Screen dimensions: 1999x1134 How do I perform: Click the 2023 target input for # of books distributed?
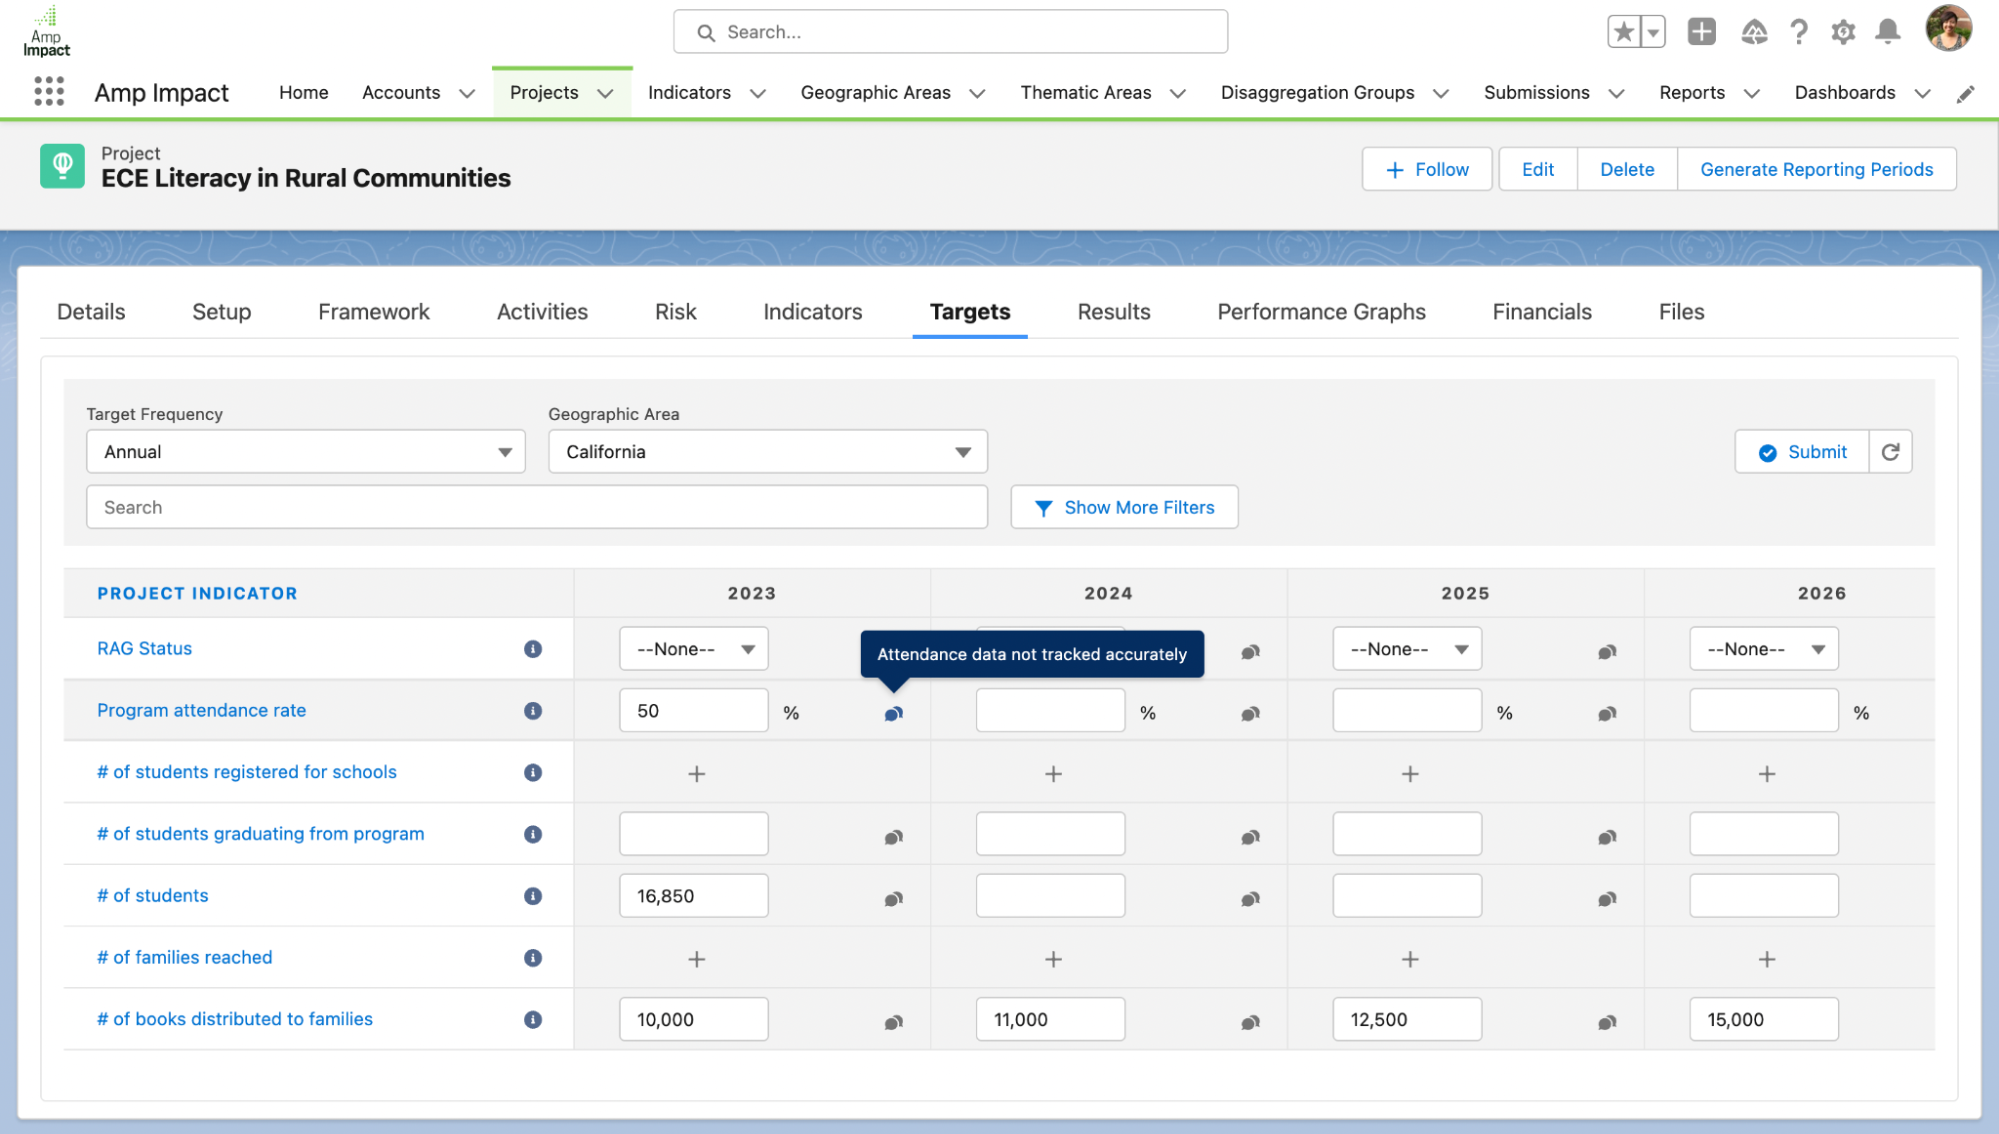(x=695, y=1019)
